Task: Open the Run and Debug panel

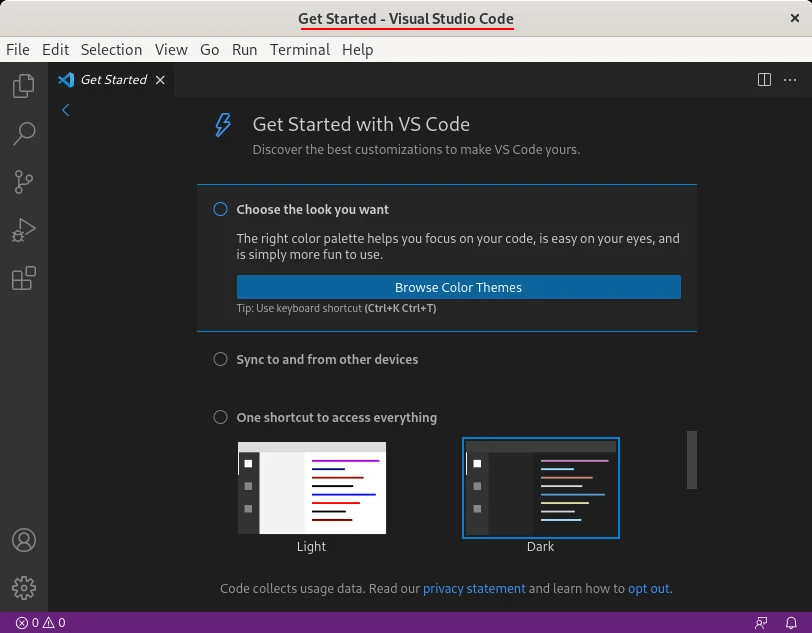Action: point(24,230)
